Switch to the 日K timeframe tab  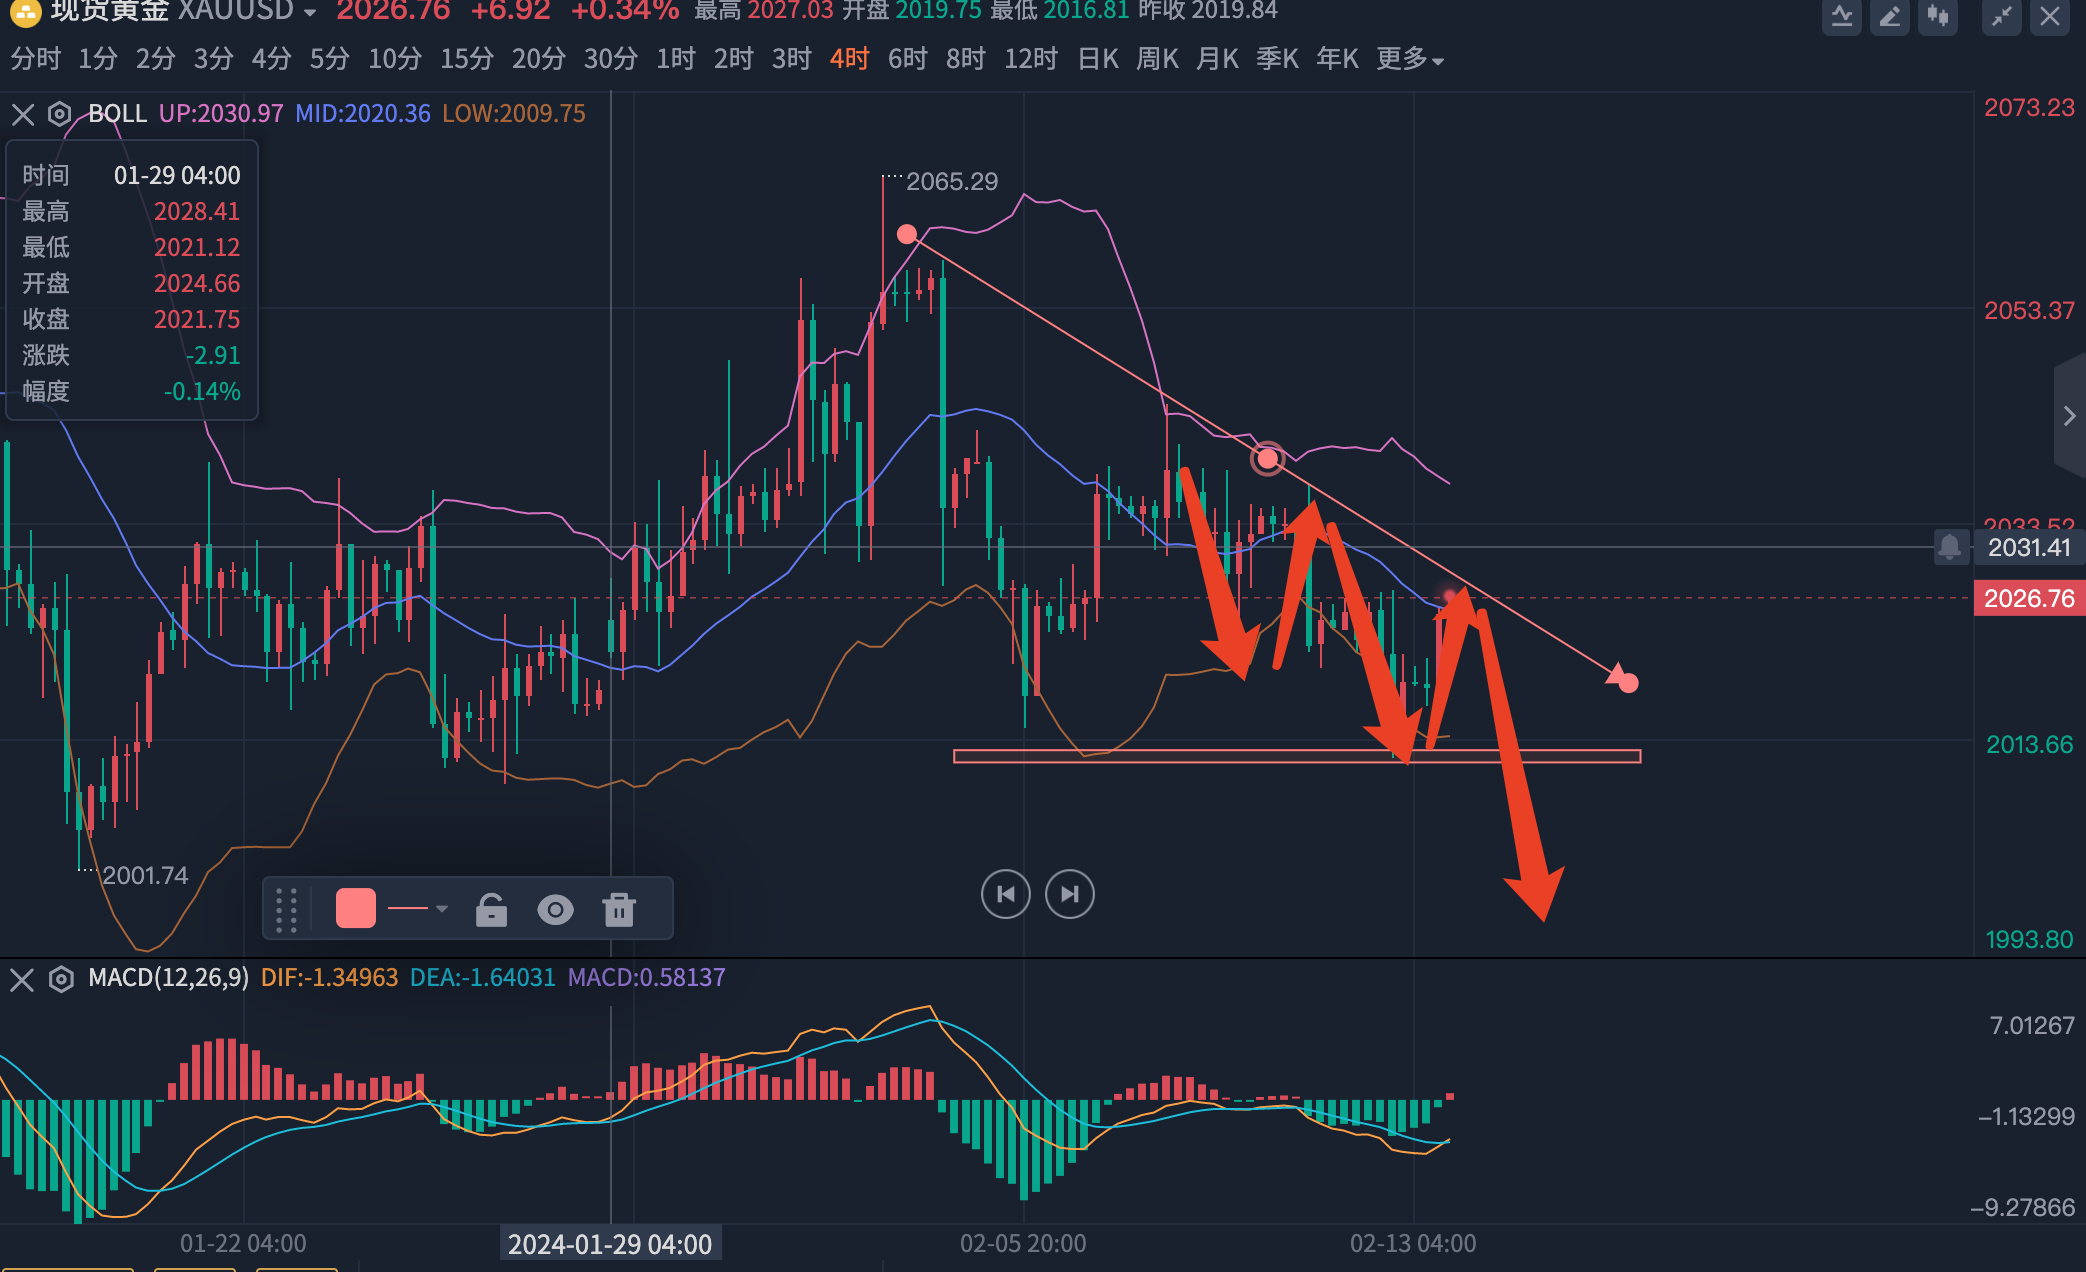pos(1098,60)
